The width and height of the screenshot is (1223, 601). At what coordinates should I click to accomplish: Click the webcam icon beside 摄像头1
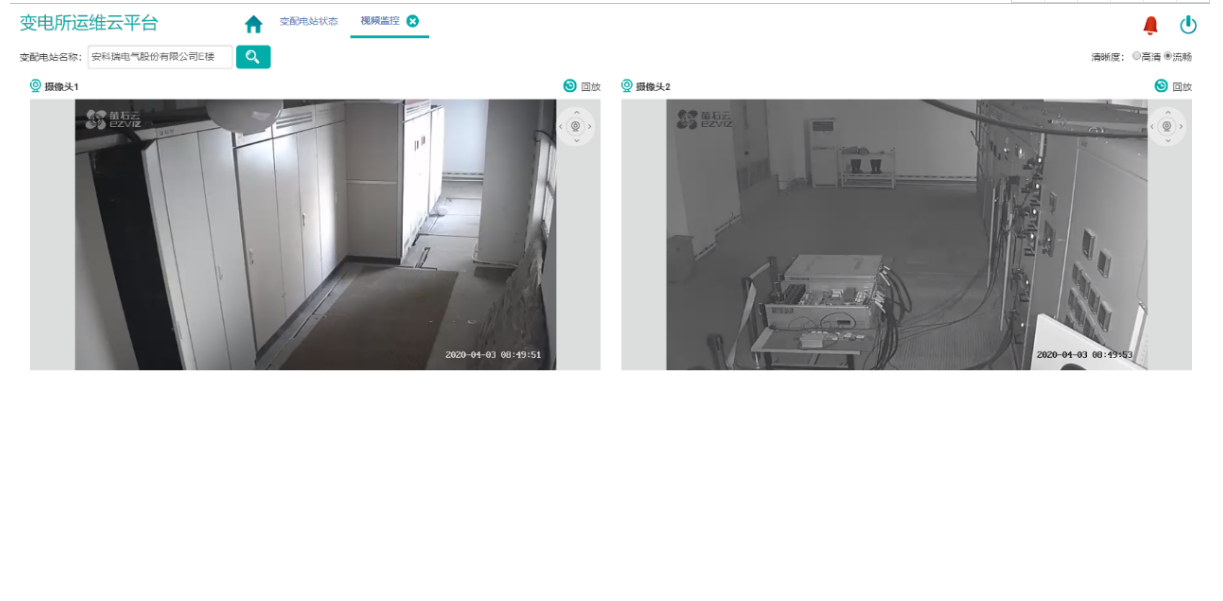pos(36,86)
